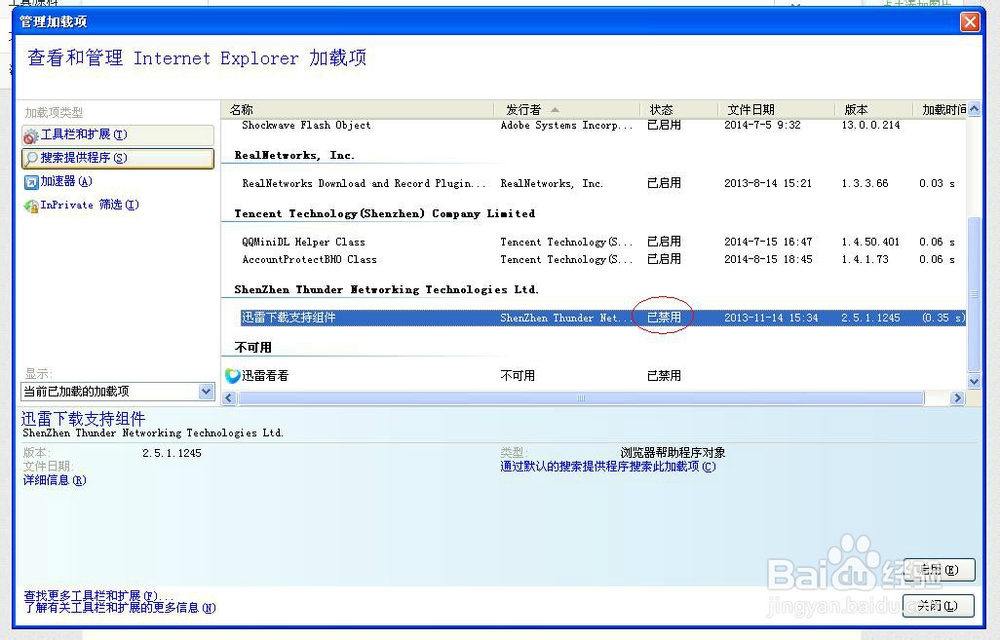Select the search providers magnifier icon

(31, 158)
